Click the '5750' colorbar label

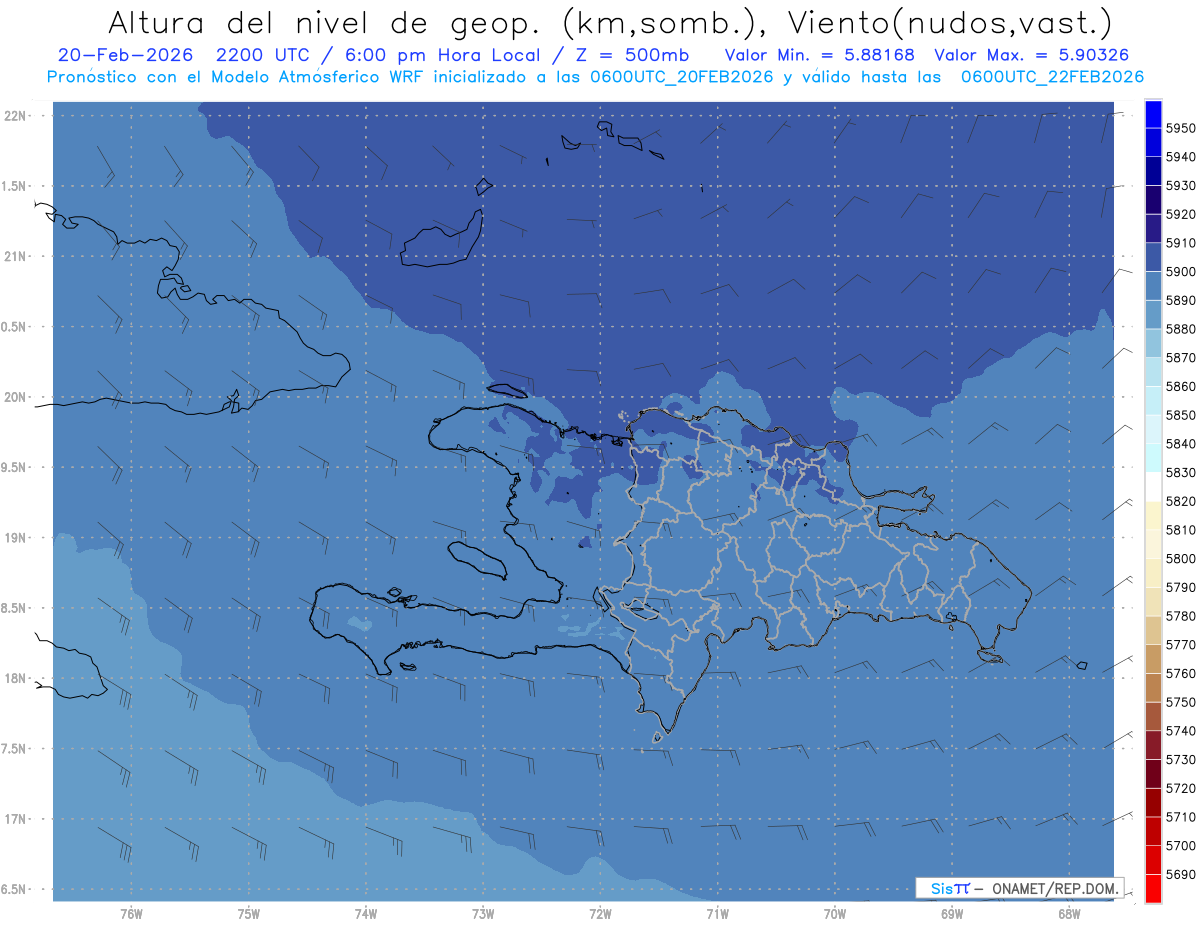(1180, 702)
